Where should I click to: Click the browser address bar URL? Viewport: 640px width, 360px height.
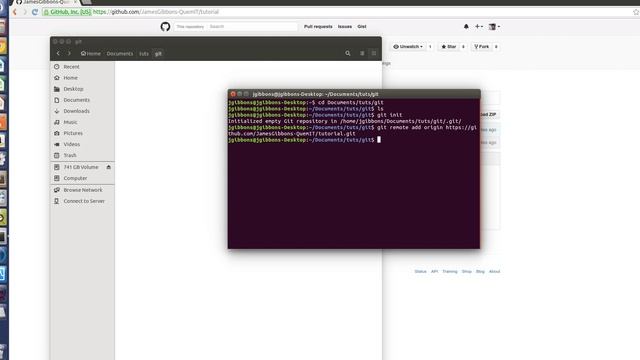156,12
